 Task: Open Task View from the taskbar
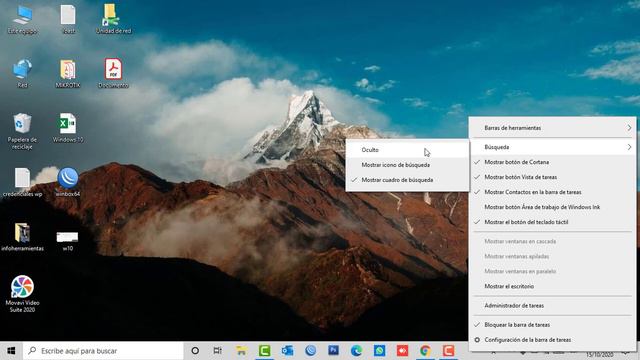(x=218, y=351)
